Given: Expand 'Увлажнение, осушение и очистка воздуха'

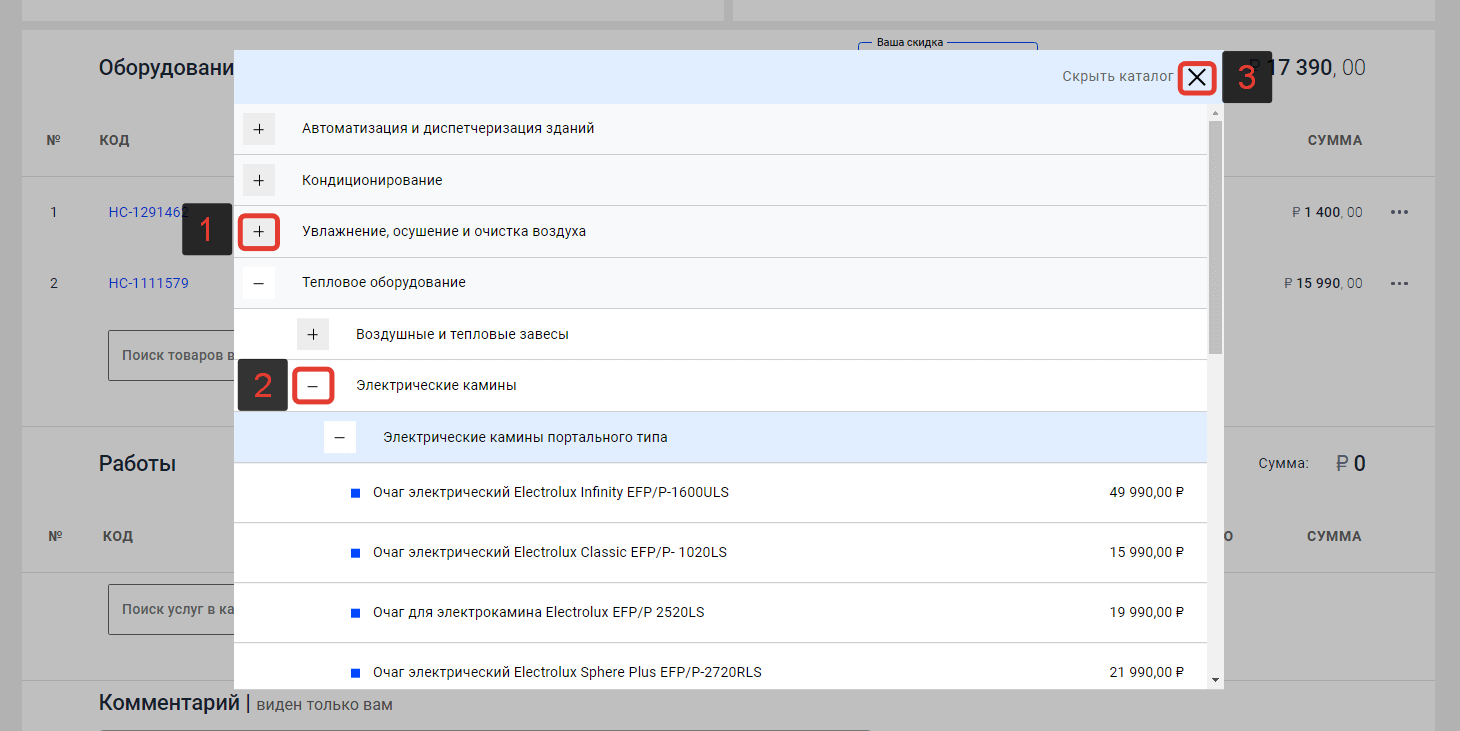Looking at the screenshot, I should [259, 232].
